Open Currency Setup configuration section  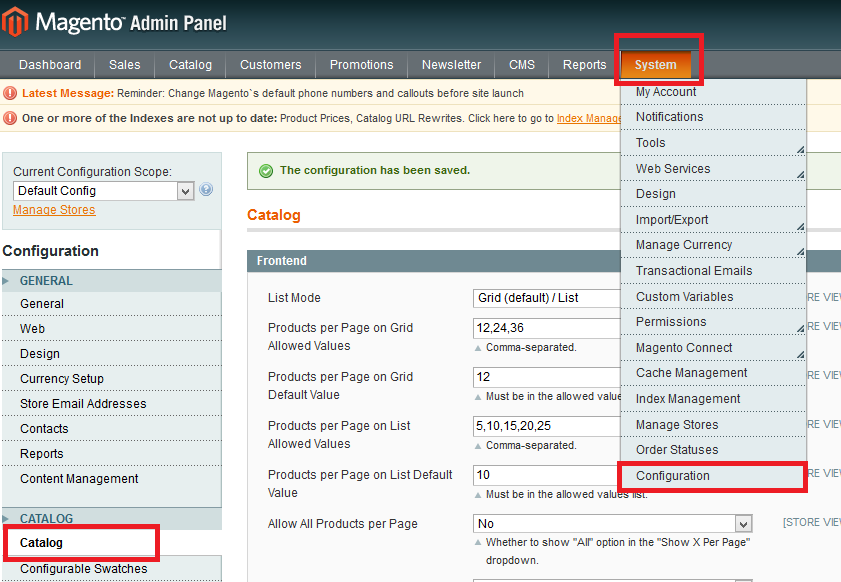(x=112, y=378)
